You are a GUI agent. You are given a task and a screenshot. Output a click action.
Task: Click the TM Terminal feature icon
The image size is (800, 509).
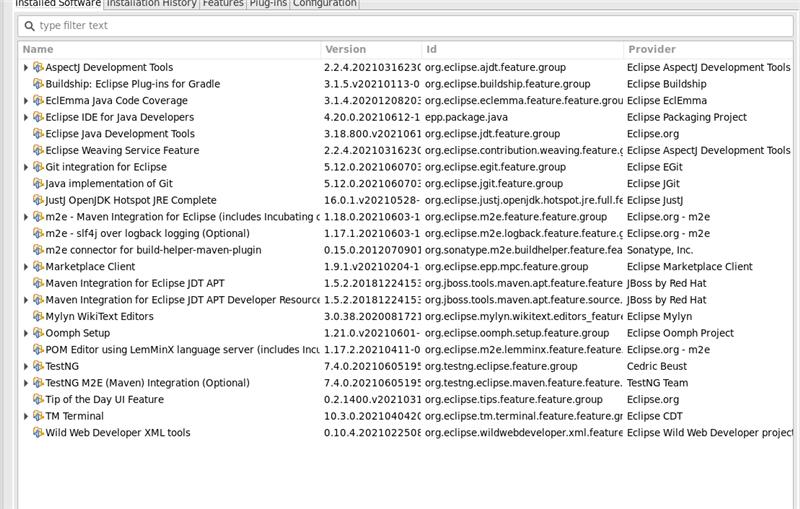[38, 416]
